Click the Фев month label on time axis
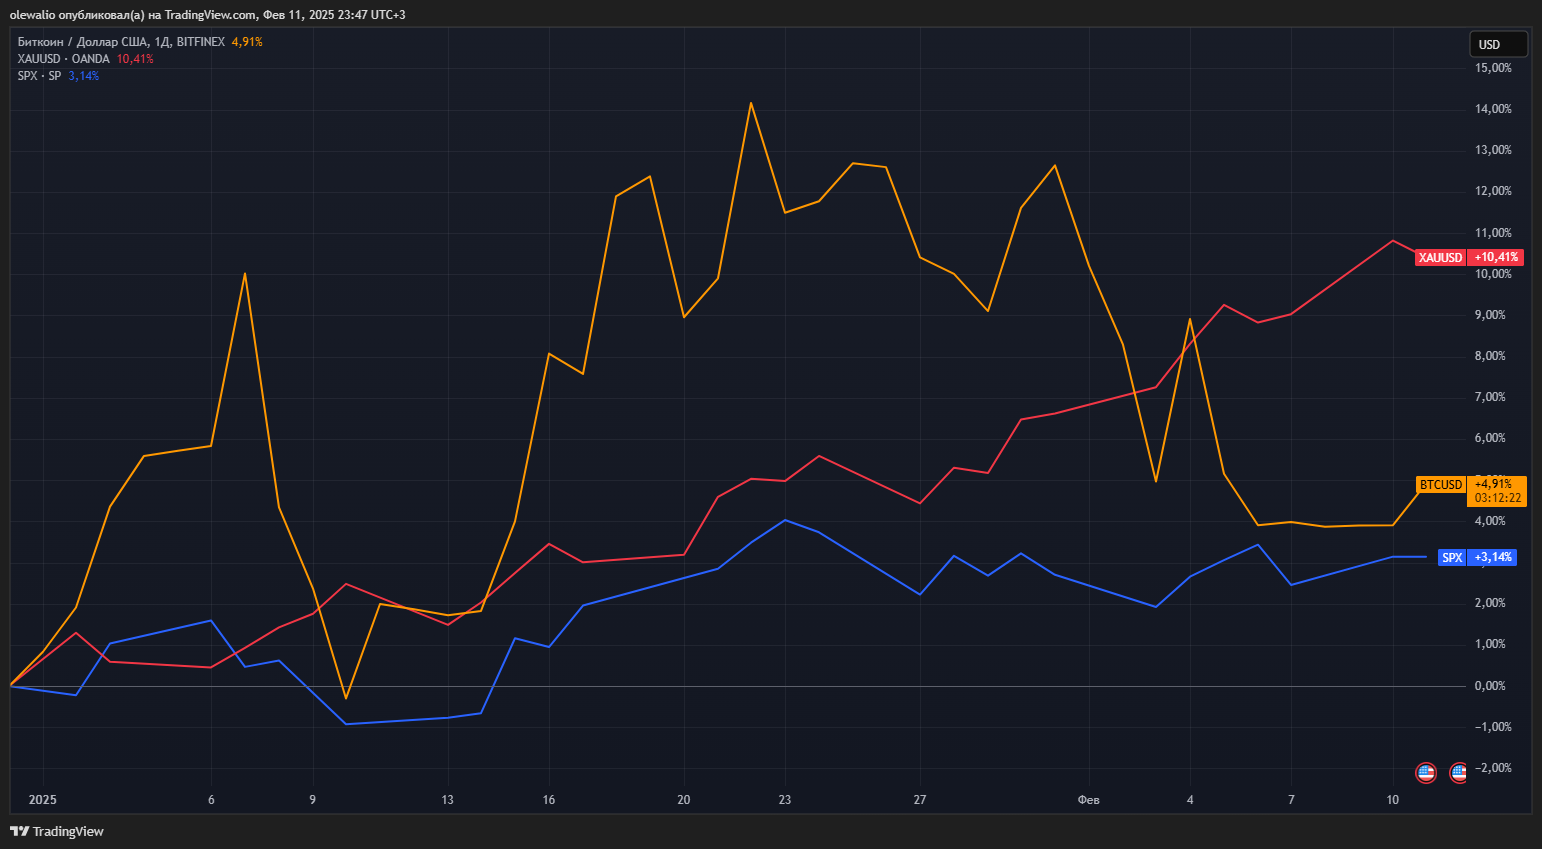This screenshot has width=1542, height=849. coord(1088,800)
